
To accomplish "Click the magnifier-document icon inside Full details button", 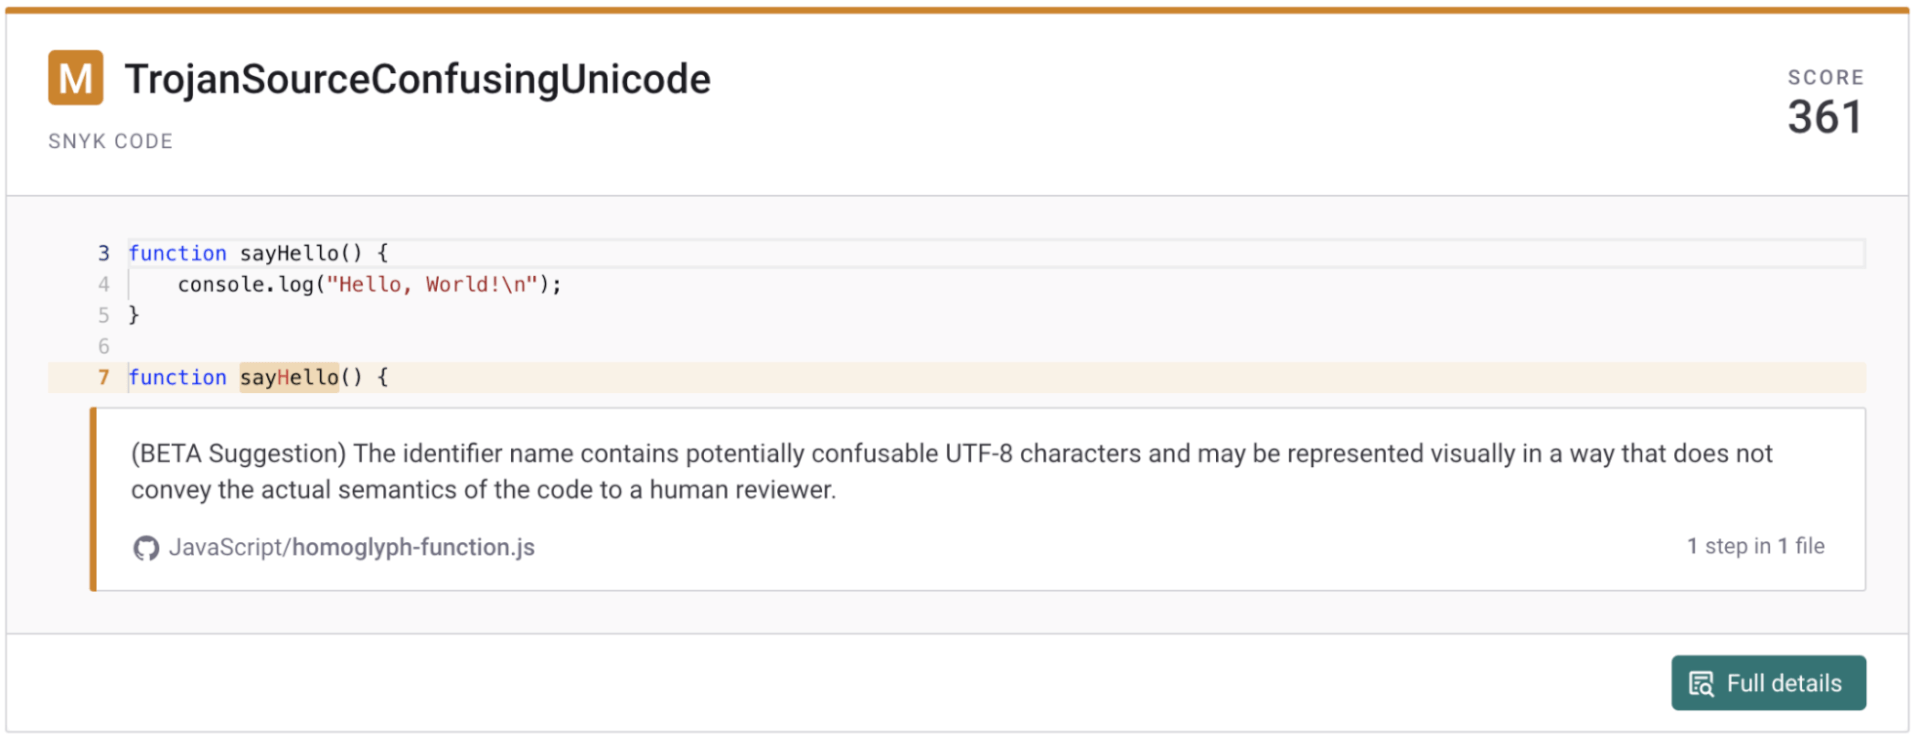I will click(x=1700, y=682).
